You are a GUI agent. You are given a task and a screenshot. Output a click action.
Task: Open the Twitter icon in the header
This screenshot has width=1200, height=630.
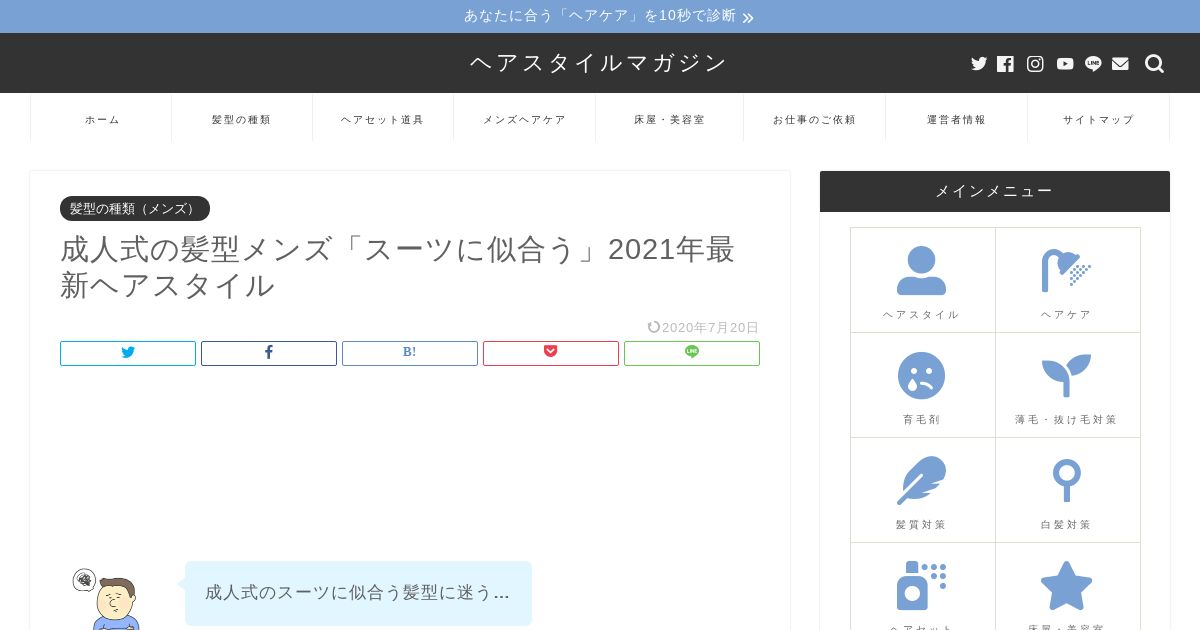pos(979,64)
